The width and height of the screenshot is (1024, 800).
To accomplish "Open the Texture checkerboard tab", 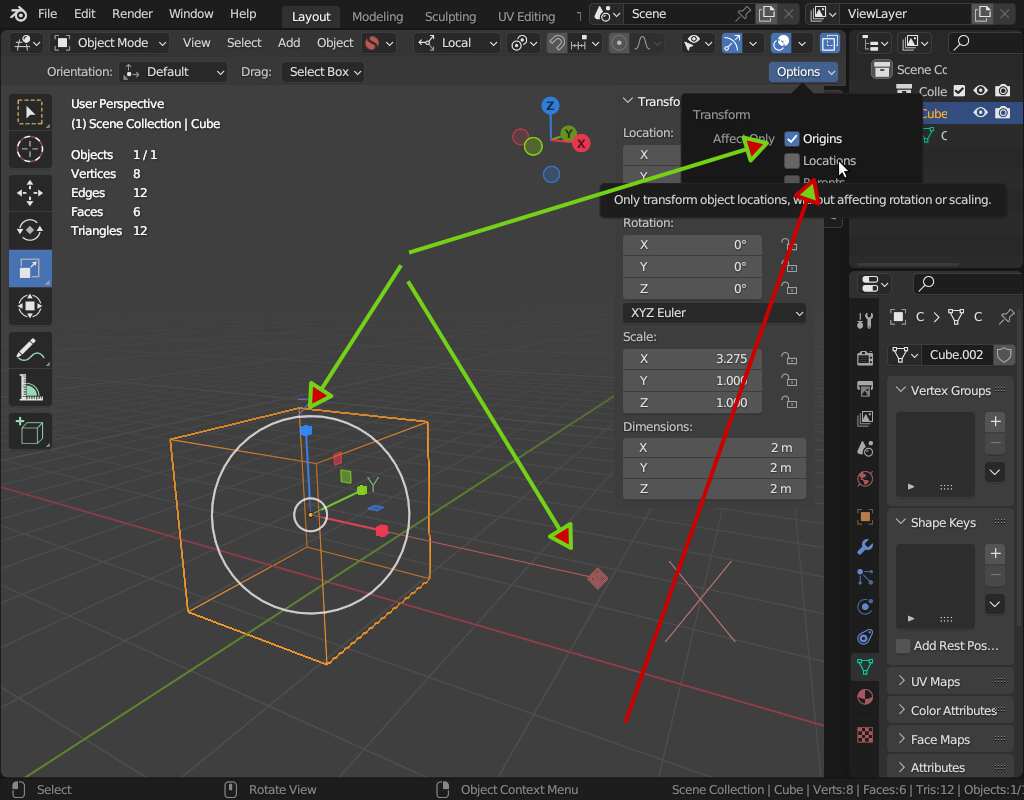I will (865, 735).
